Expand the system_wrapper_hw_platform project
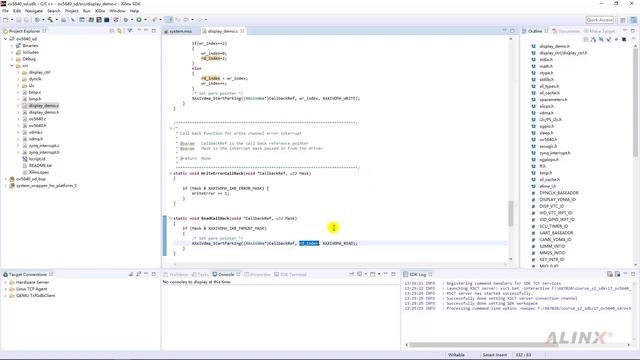Image resolution: width=640 pixels, height=360 pixels. [5, 185]
